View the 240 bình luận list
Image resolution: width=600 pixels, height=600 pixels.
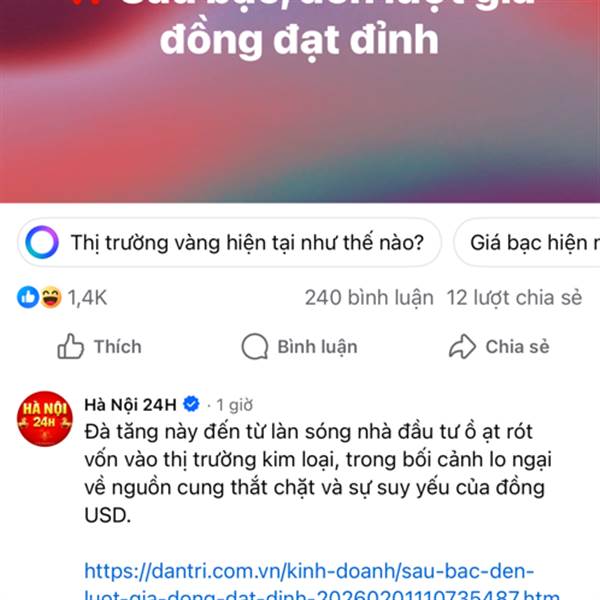coord(369,298)
